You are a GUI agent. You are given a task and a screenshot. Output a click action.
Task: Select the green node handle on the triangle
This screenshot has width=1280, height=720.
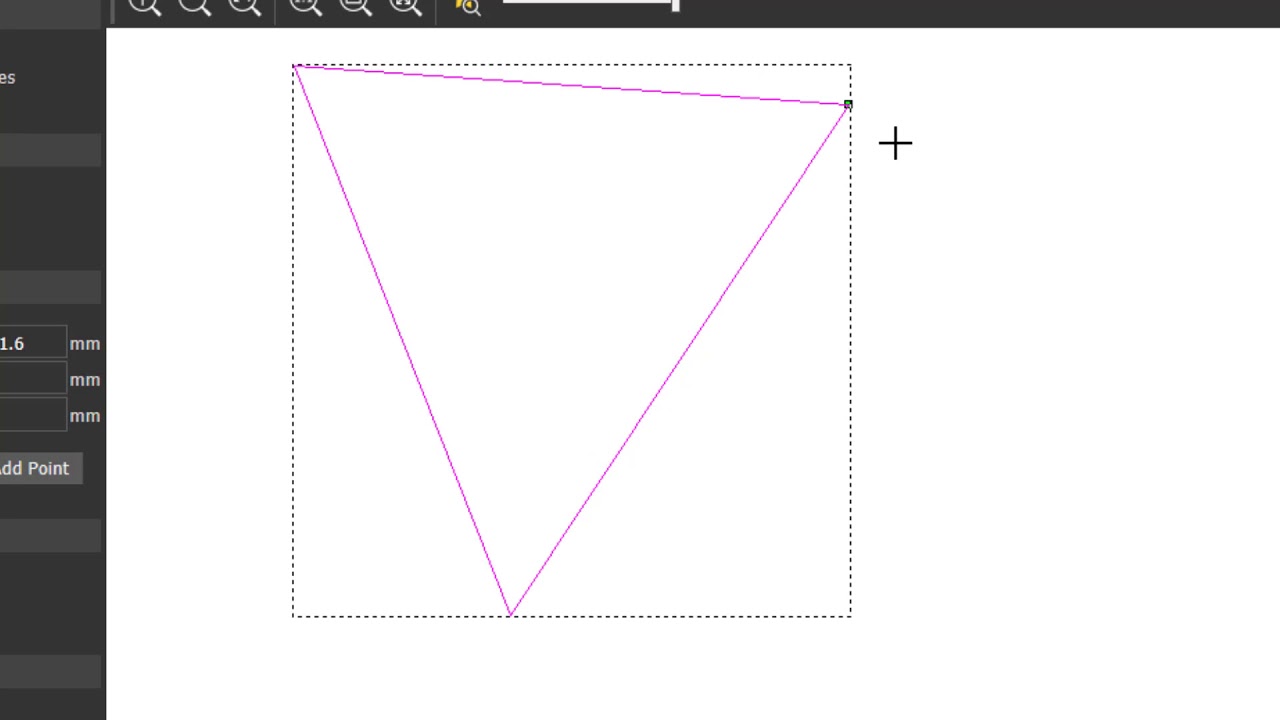tap(848, 104)
